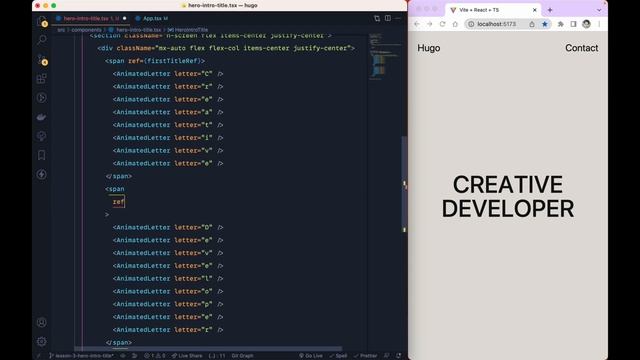Click the notifications bell in status bar
640x360 pixels.
(x=398, y=356)
